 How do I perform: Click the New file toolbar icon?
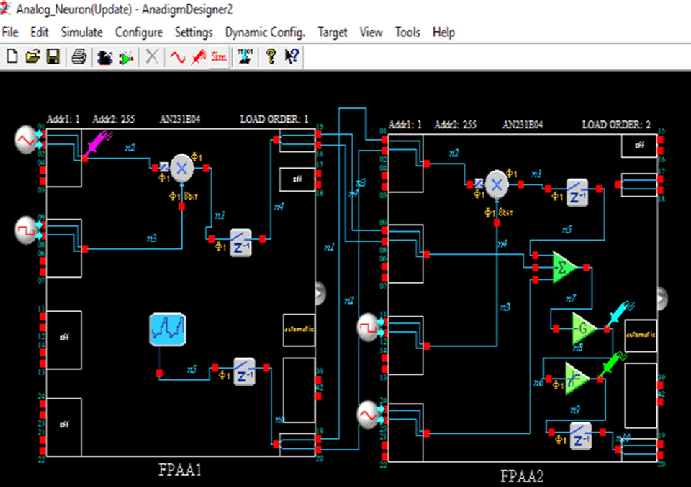tap(12, 57)
